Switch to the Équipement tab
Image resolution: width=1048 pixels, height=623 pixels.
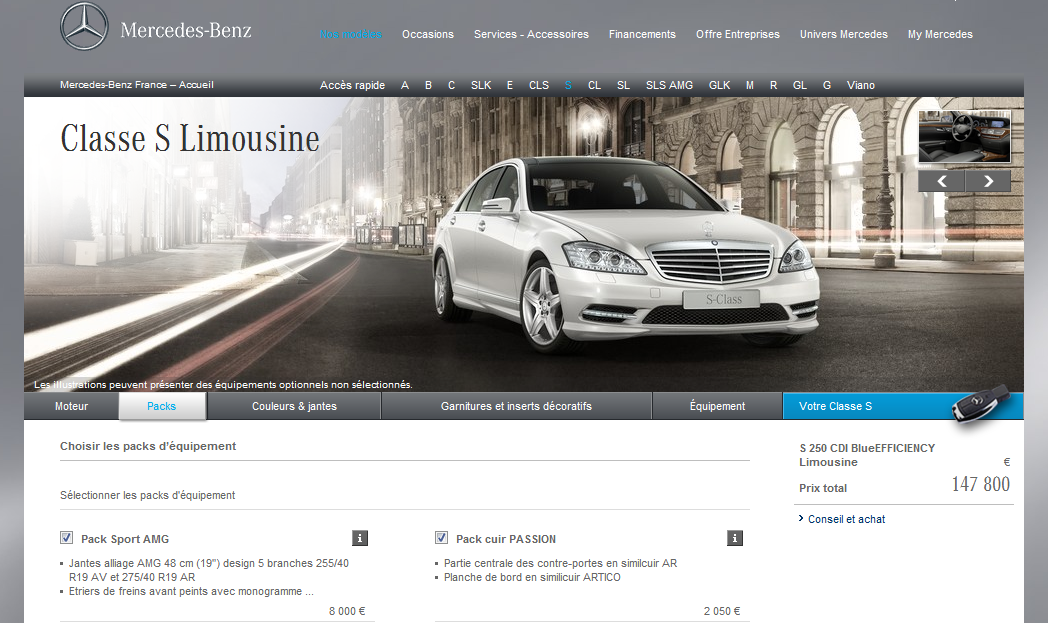(717, 406)
